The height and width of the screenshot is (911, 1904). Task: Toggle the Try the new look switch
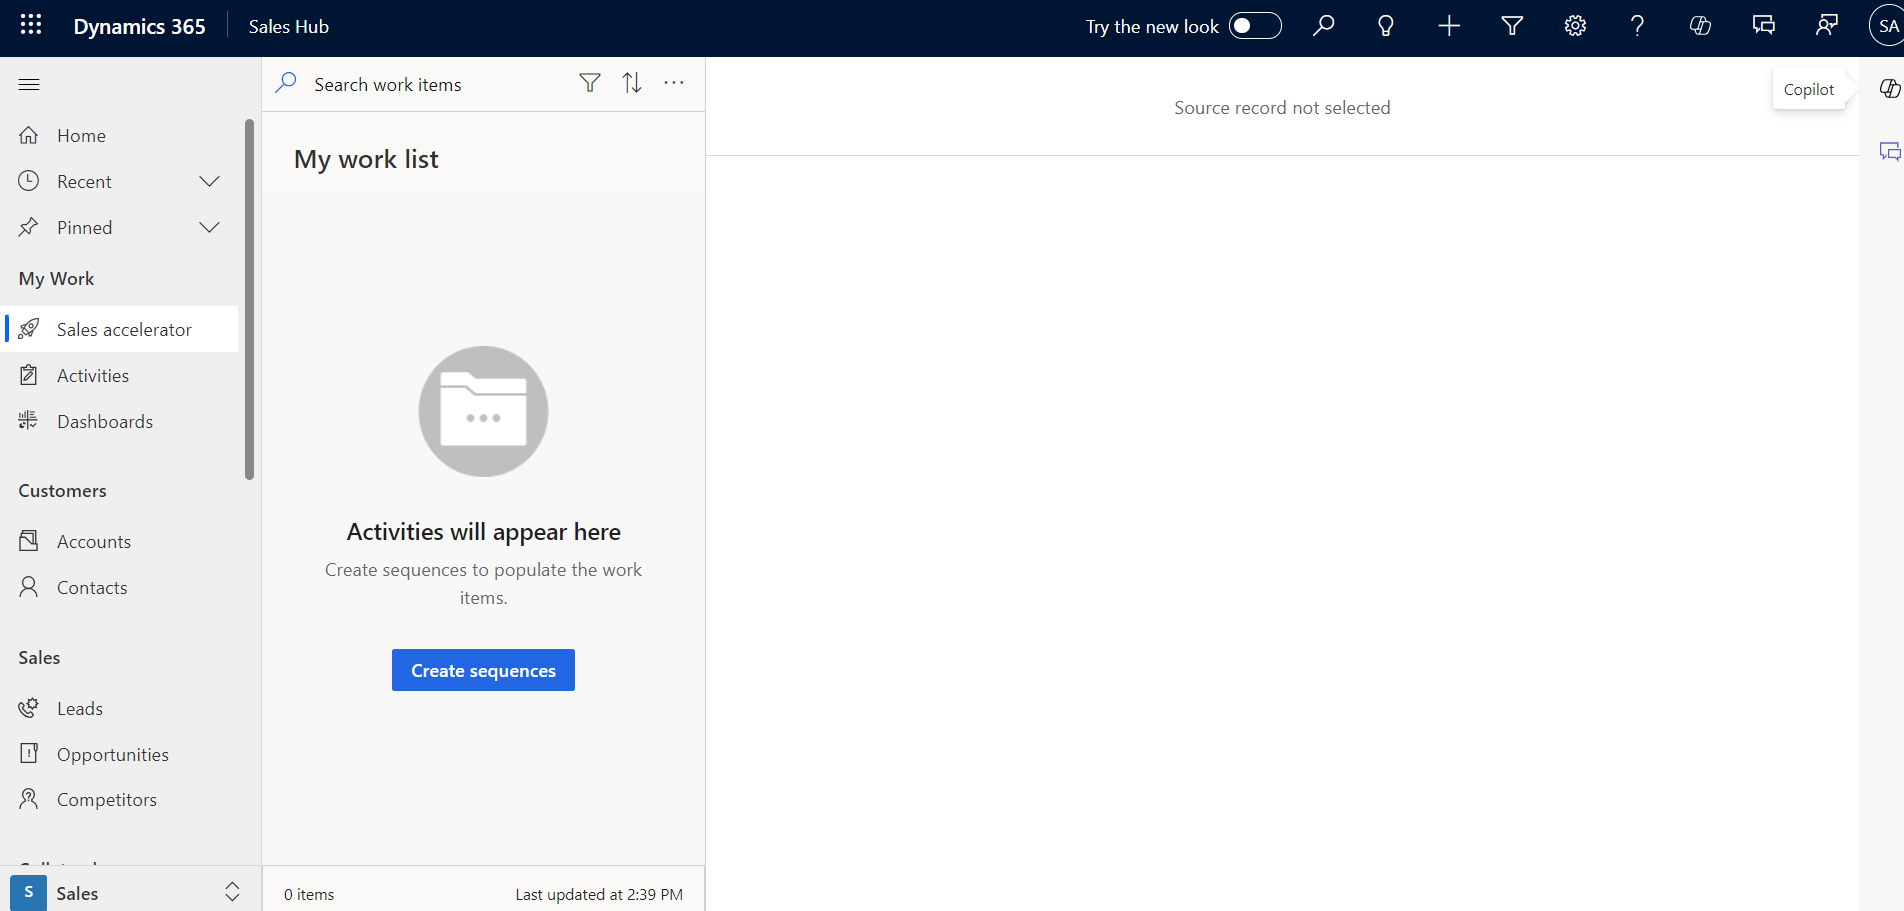point(1254,26)
